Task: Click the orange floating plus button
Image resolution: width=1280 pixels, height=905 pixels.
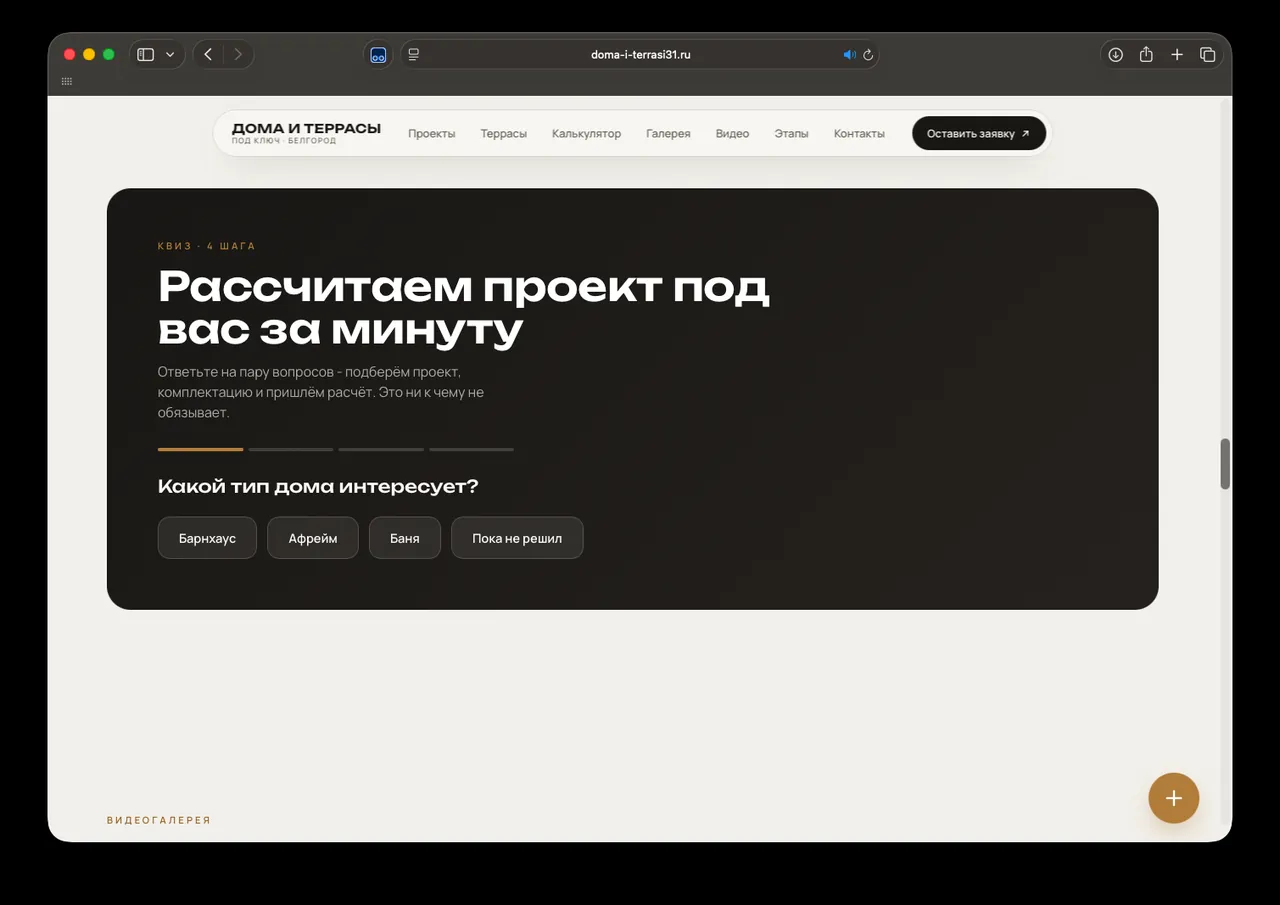Action: pyautogui.click(x=1174, y=798)
